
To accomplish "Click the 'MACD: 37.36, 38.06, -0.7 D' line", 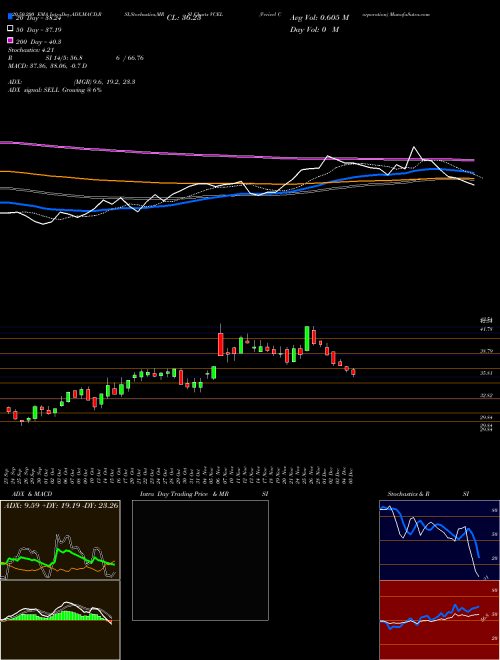I will (48, 66).
